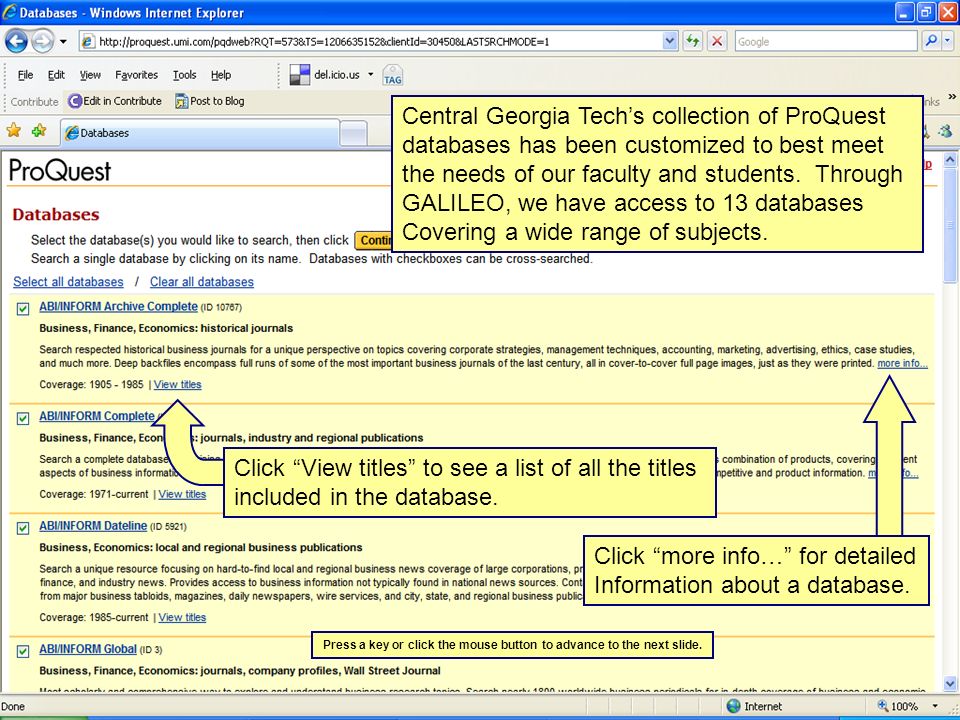Open the ABI/INFORM Complete database link
Screen dimensions: 960x720
97,416
